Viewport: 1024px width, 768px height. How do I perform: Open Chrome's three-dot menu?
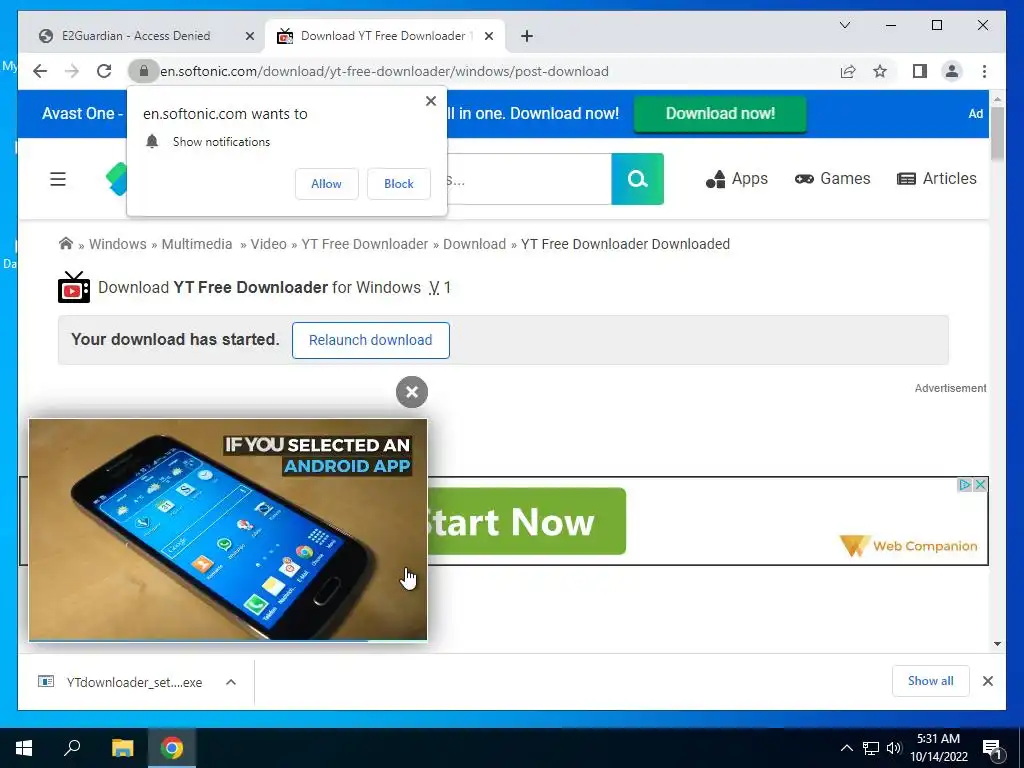coord(984,71)
